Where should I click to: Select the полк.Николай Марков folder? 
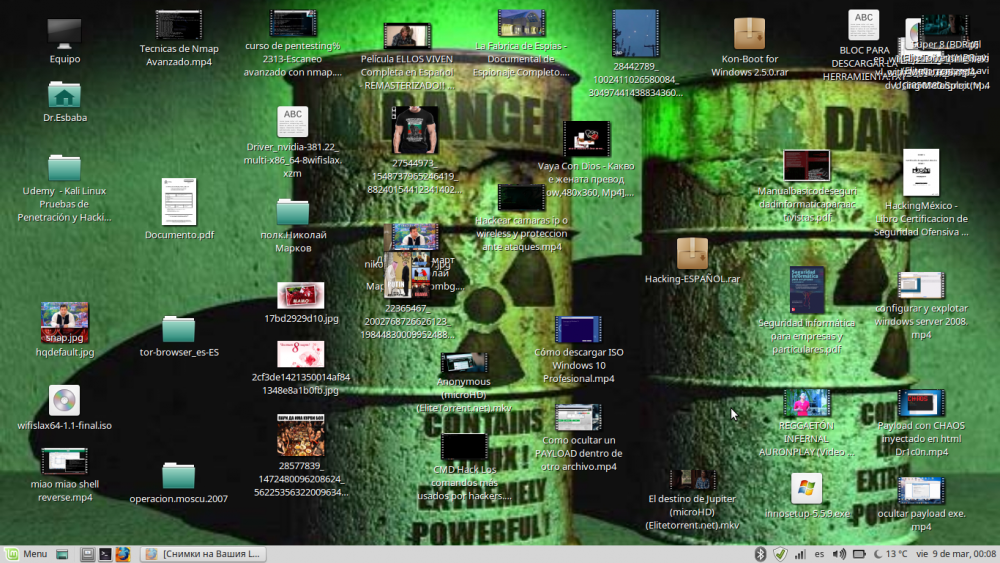[293, 212]
